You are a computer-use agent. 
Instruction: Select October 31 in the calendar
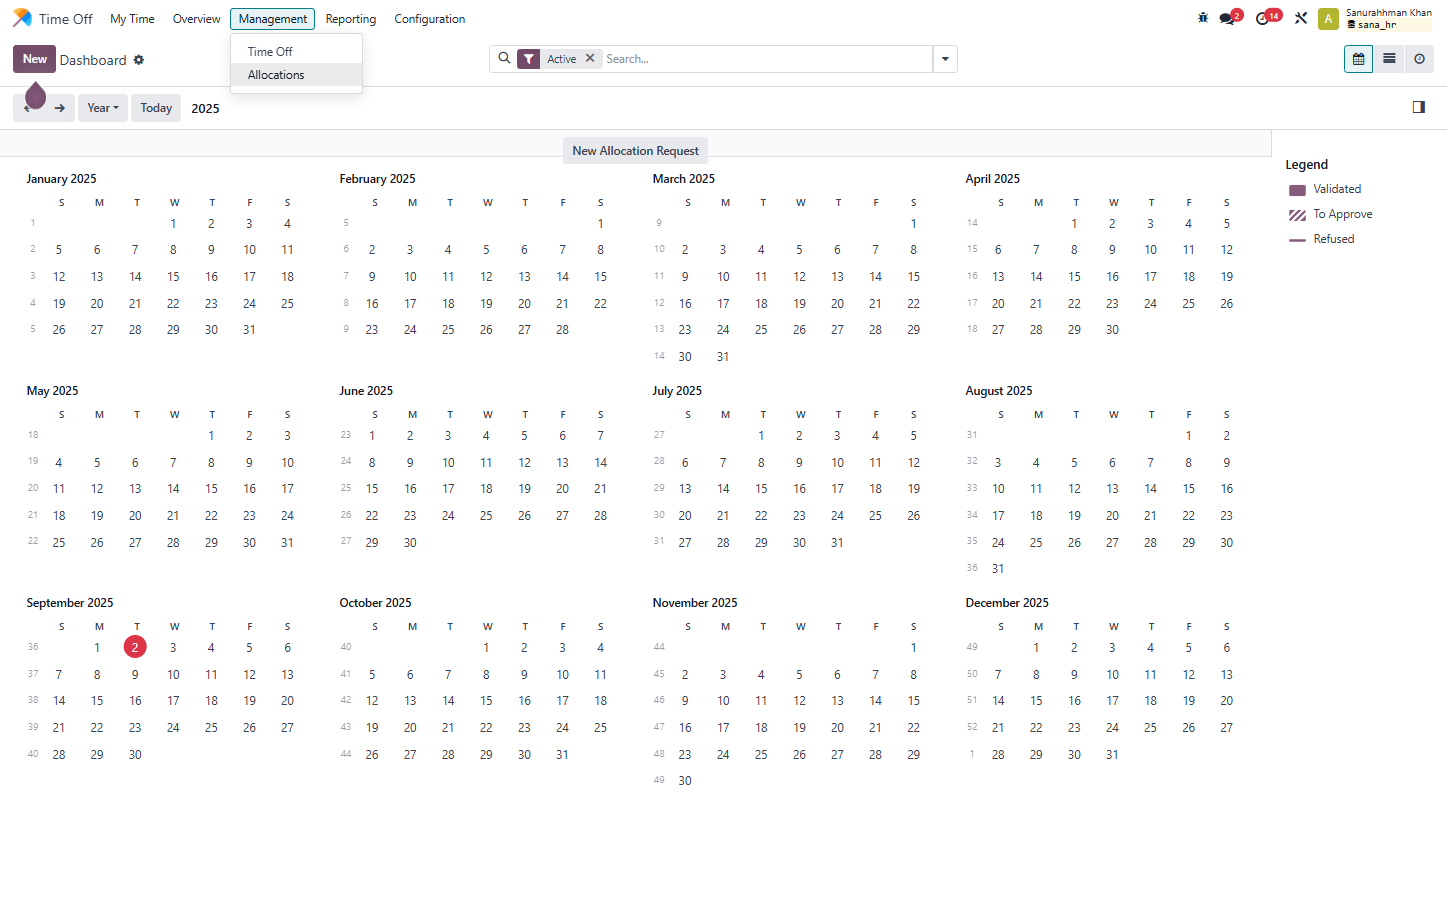coord(562,755)
